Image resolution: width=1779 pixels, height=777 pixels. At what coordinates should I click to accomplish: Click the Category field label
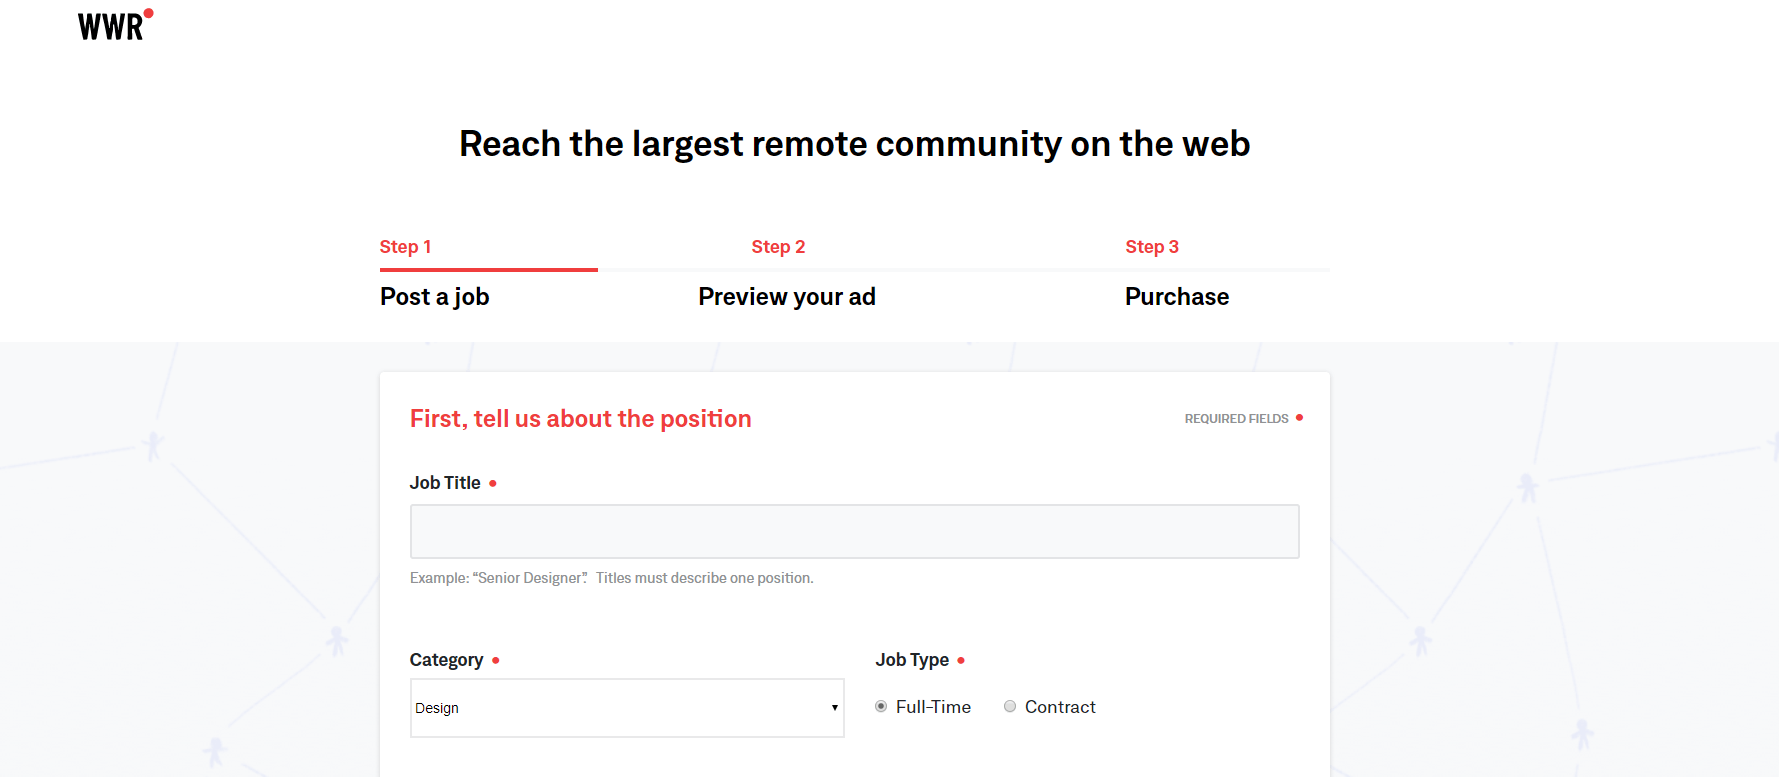pyautogui.click(x=446, y=660)
